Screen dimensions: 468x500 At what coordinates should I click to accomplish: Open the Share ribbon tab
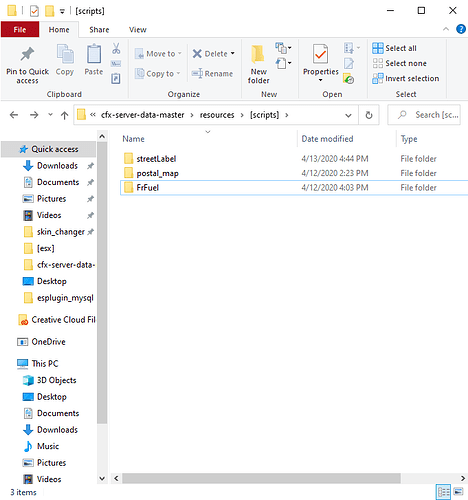pyautogui.click(x=99, y=30)
